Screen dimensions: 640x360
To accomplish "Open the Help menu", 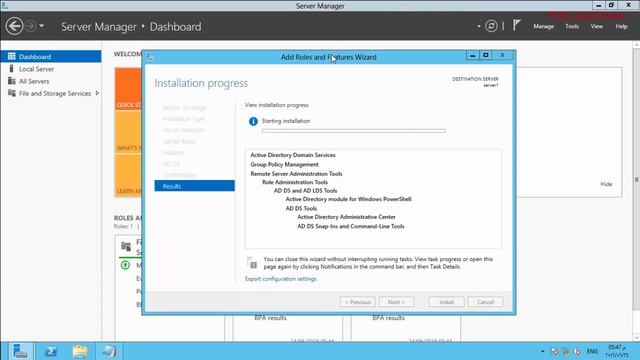I will 621,26.
